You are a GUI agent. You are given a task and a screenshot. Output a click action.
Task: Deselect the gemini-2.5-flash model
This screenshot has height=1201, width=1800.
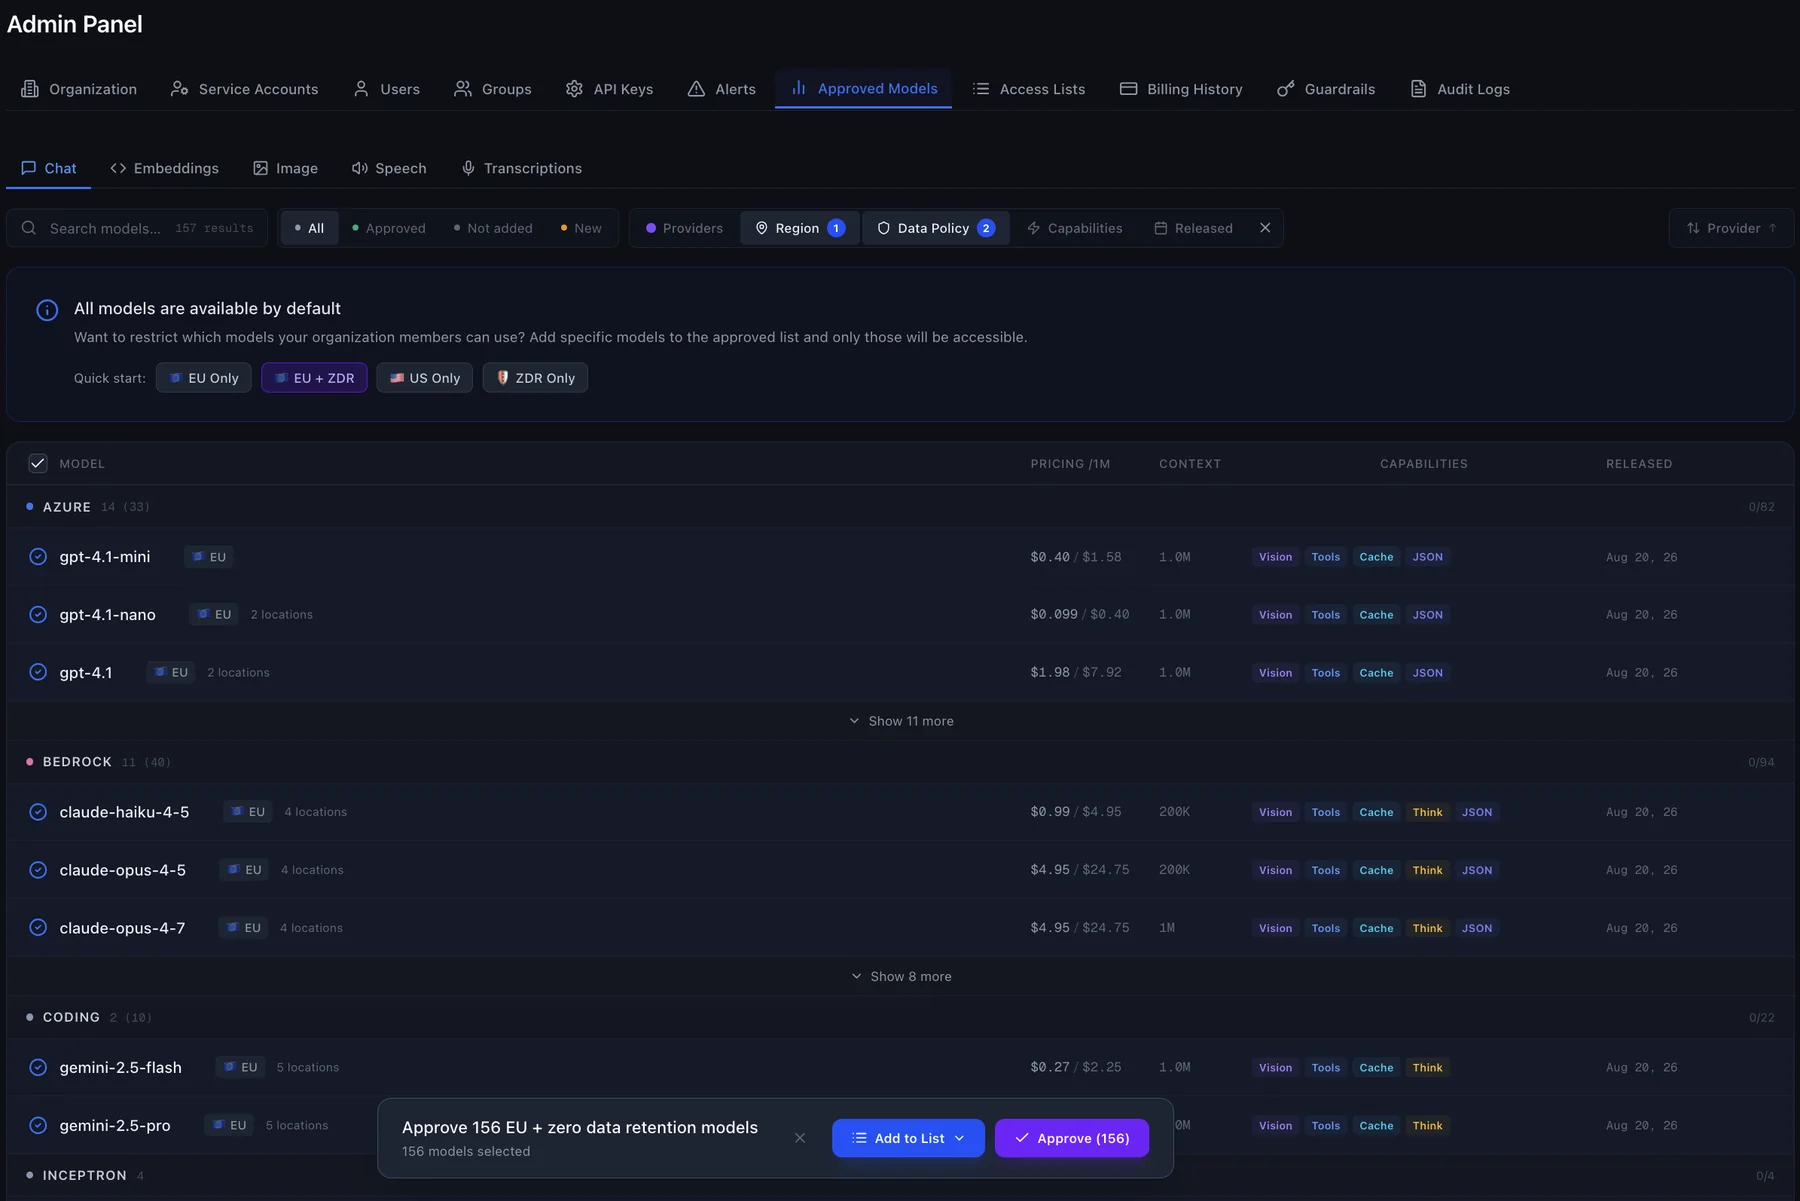point(38,1067)
